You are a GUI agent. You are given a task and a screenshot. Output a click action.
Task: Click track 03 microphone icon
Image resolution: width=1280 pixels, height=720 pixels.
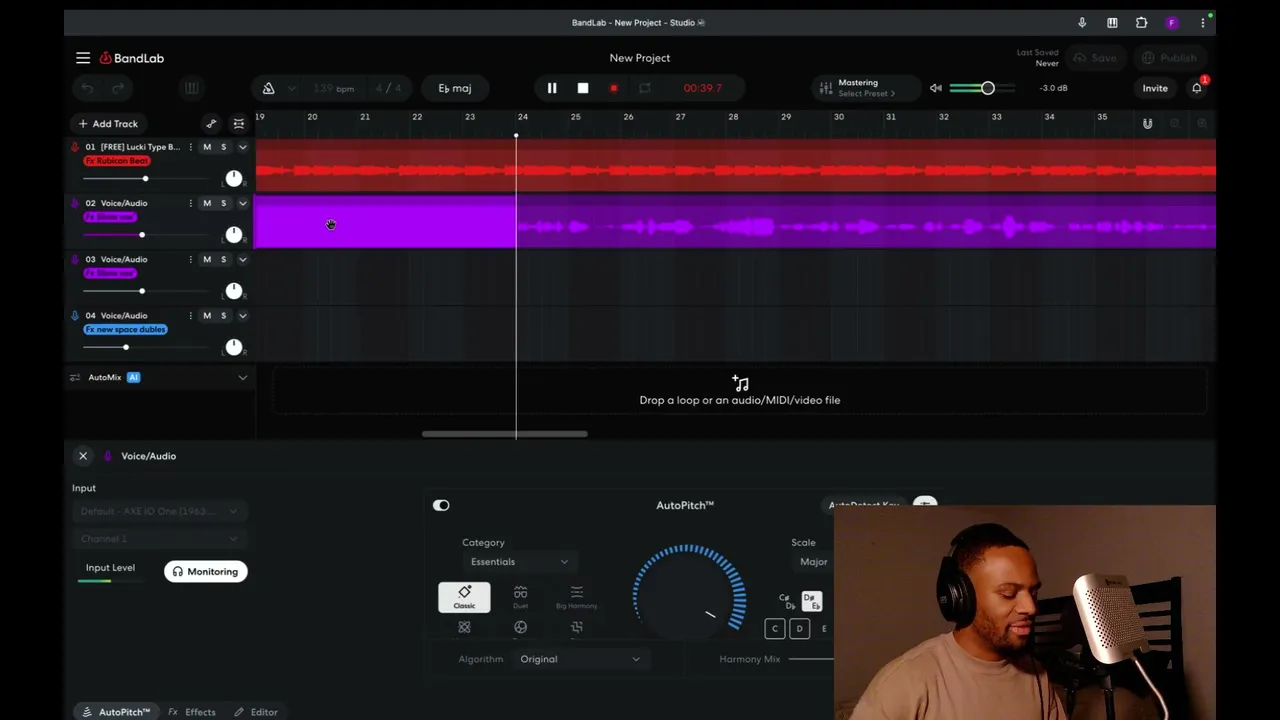point(75,259)
